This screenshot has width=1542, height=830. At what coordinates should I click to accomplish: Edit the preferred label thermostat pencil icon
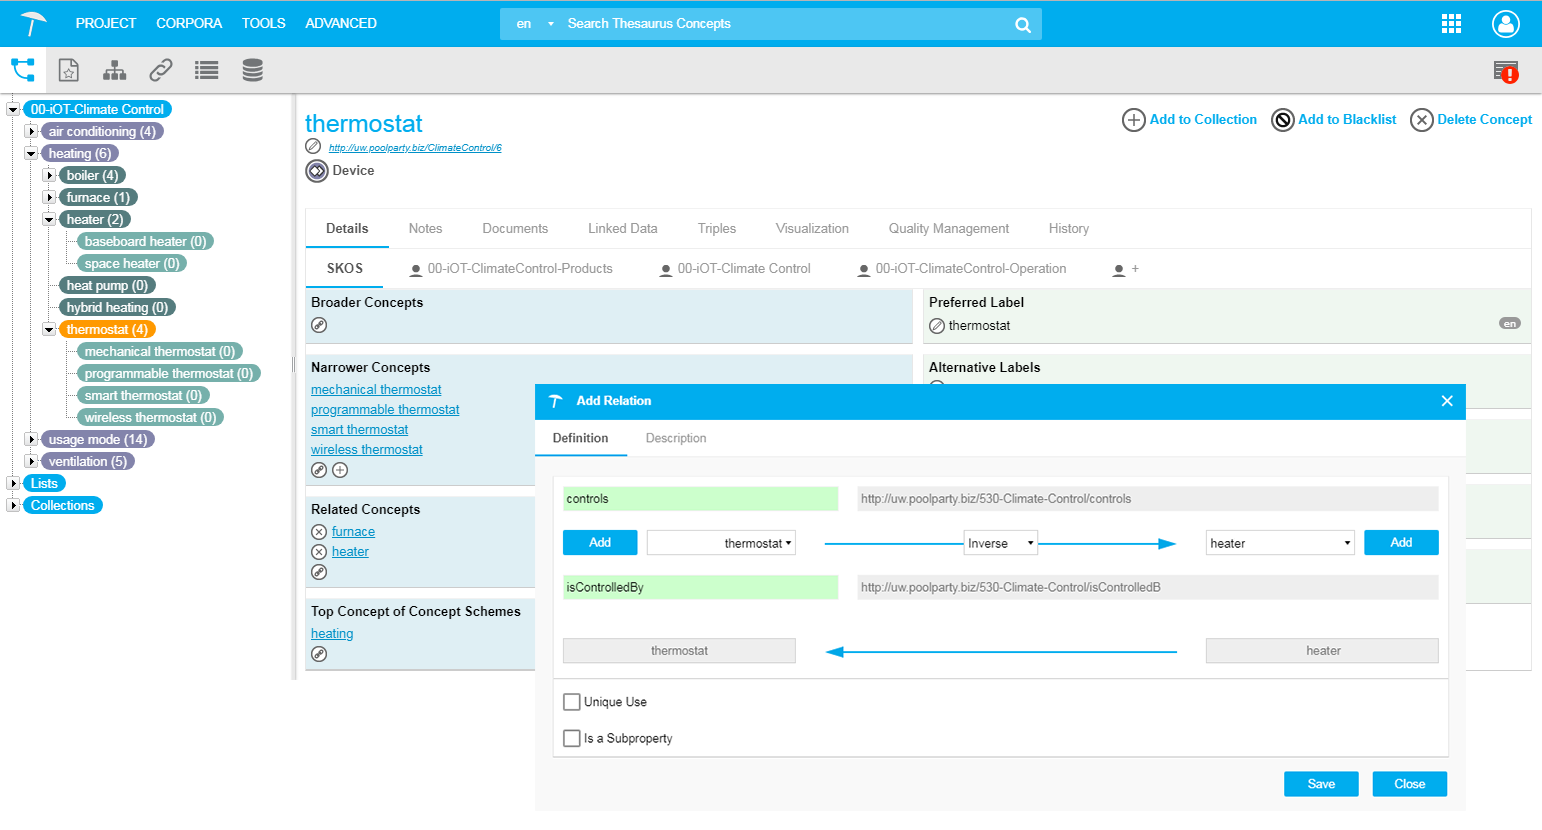coord(937,326)
